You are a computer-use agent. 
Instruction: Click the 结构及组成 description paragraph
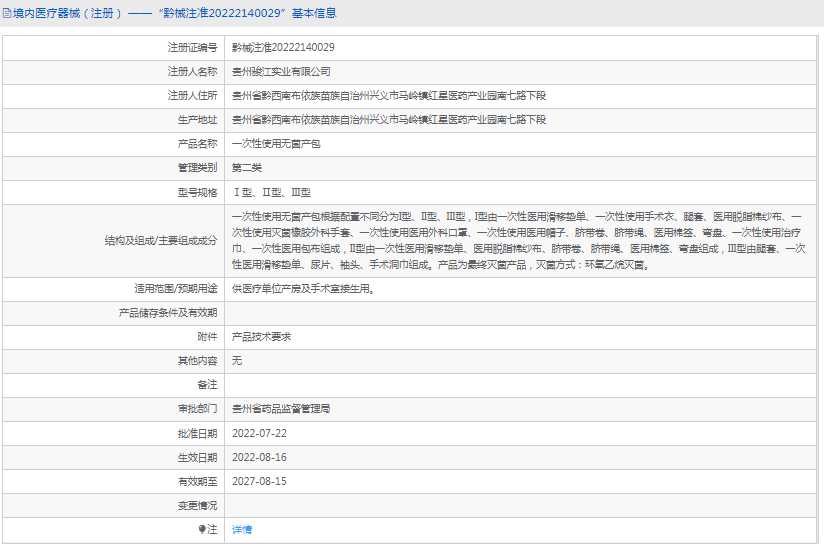pos(518,241)
